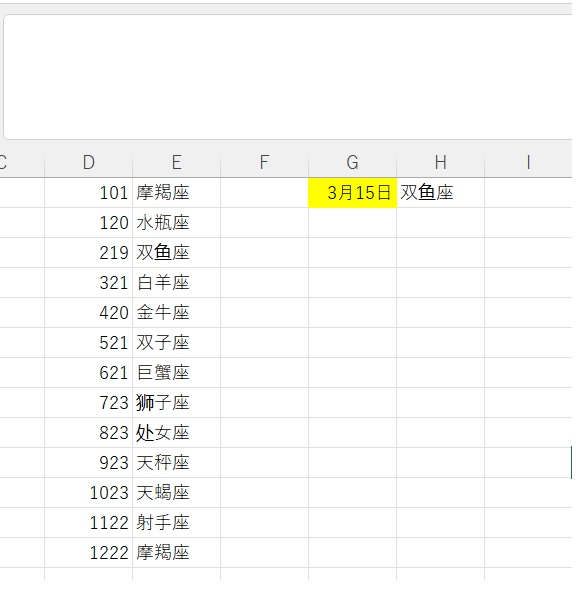This screenshot has height=589, width=576.
Task: Click the 射手座 cell
Action: point(177,523)
